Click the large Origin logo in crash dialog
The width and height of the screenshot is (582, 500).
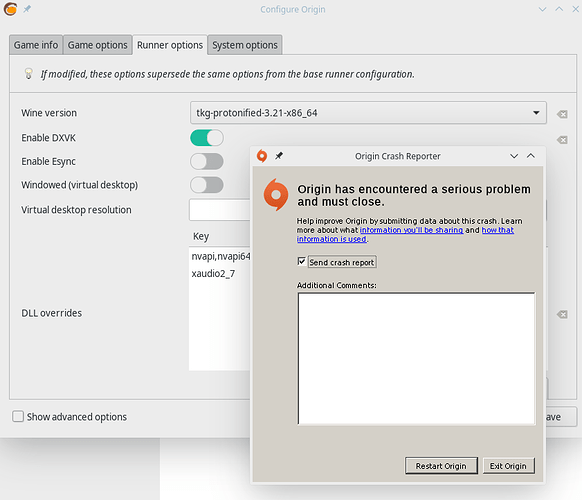[276, 195]
